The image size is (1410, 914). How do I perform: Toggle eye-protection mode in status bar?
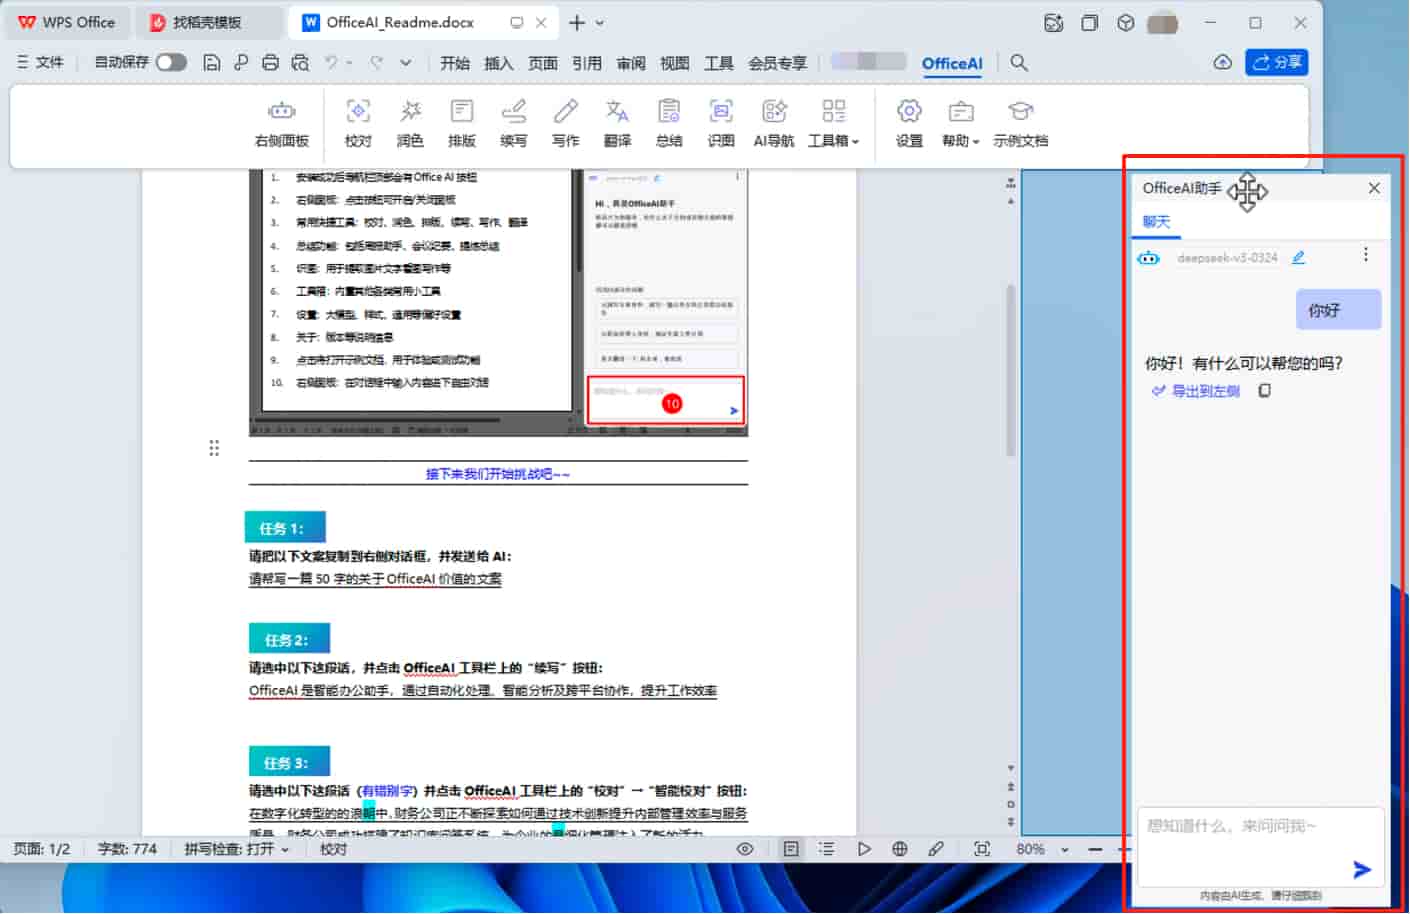point(744,848)
